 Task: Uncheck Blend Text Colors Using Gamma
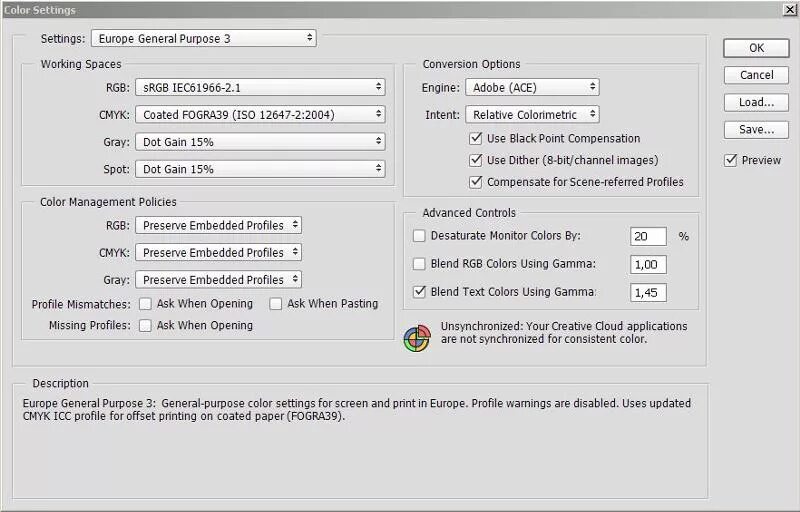(419, 292)
